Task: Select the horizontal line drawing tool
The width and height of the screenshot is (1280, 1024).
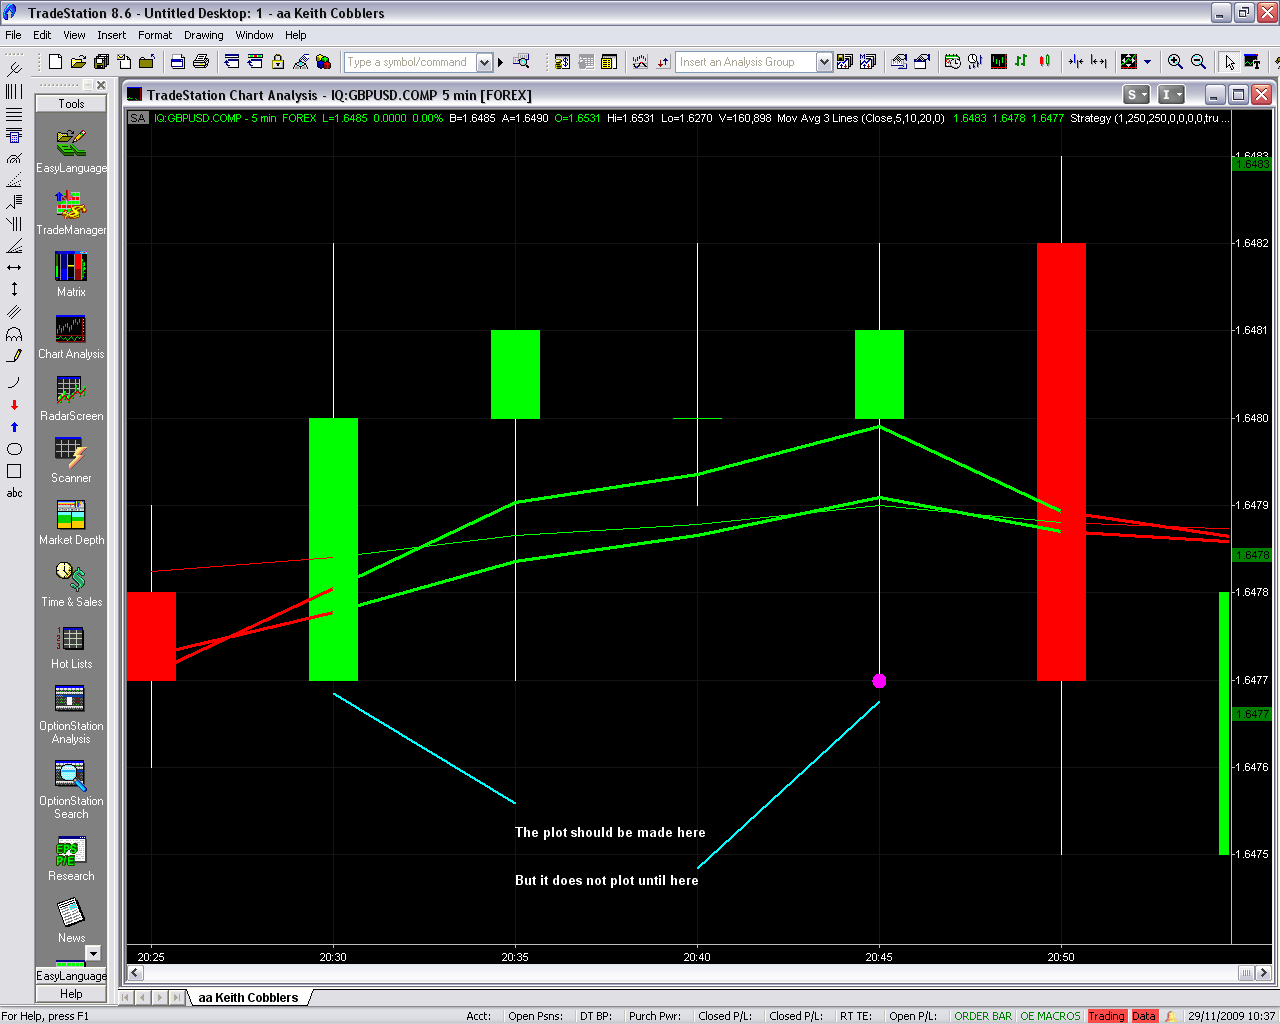Action: coord(14,267)
